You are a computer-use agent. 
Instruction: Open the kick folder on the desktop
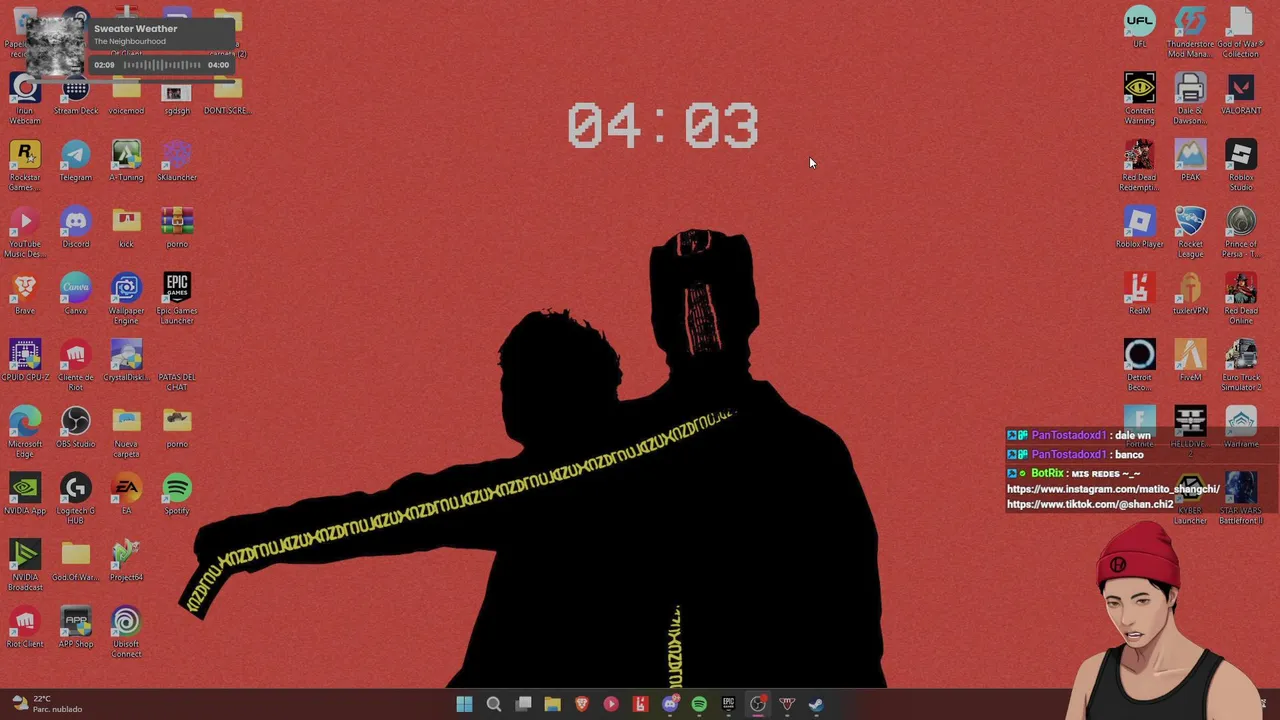126,228
